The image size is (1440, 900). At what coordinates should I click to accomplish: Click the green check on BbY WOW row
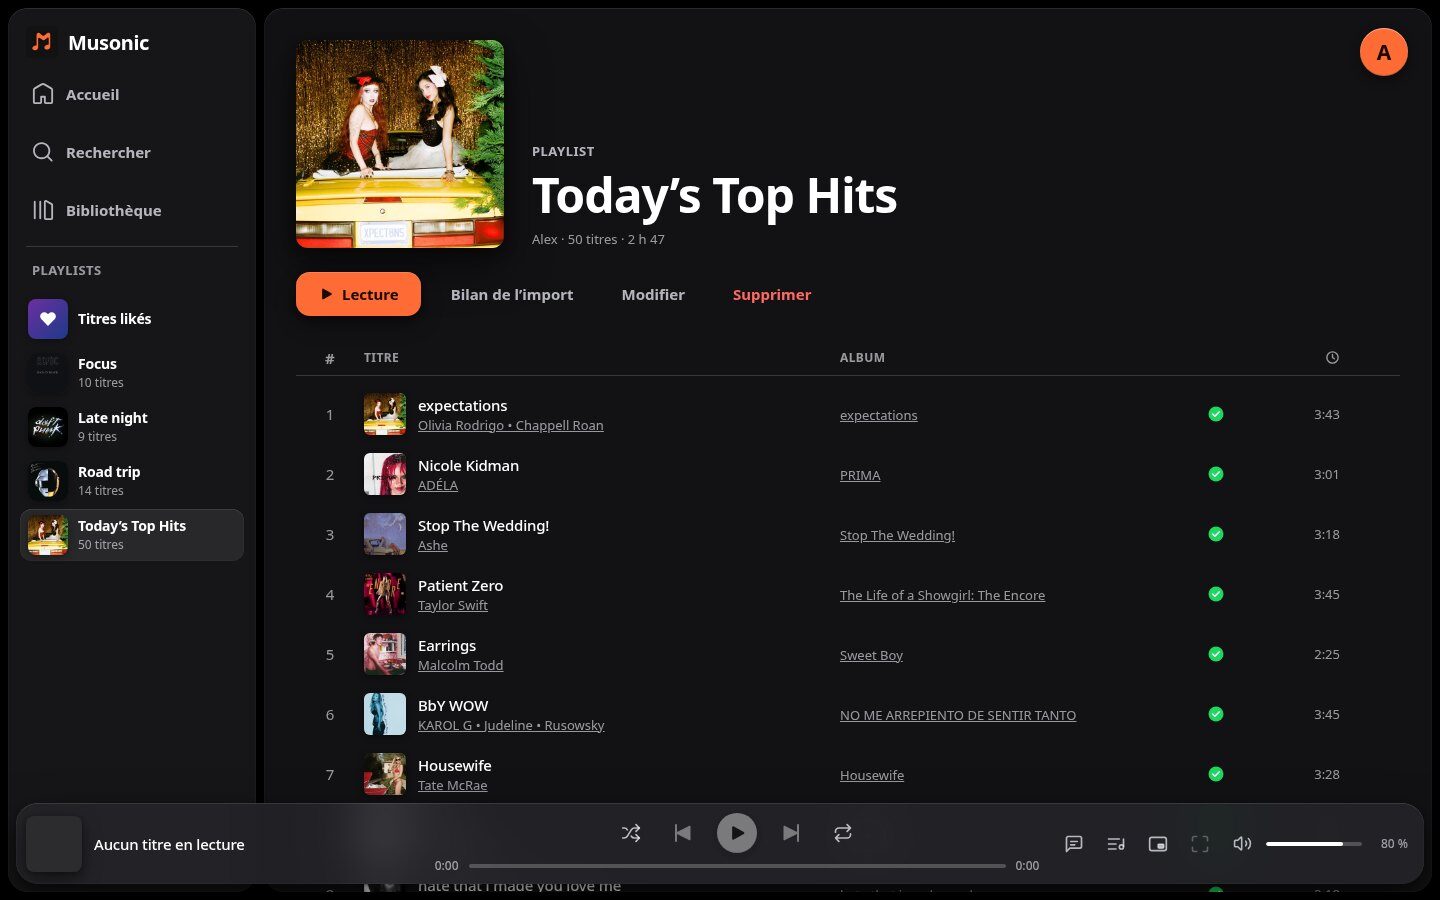pos(1216,714)
